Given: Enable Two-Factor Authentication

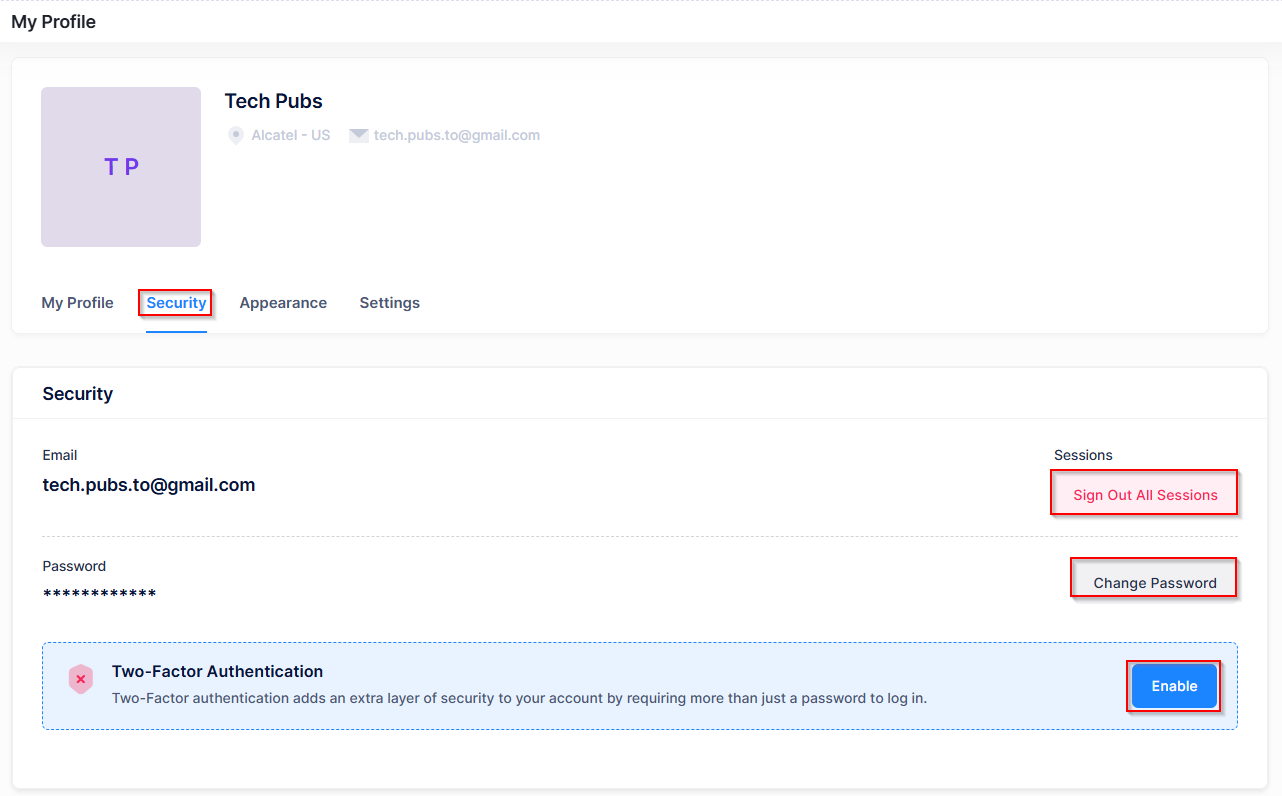Looking at the screenshot, I should (1174, 686).
